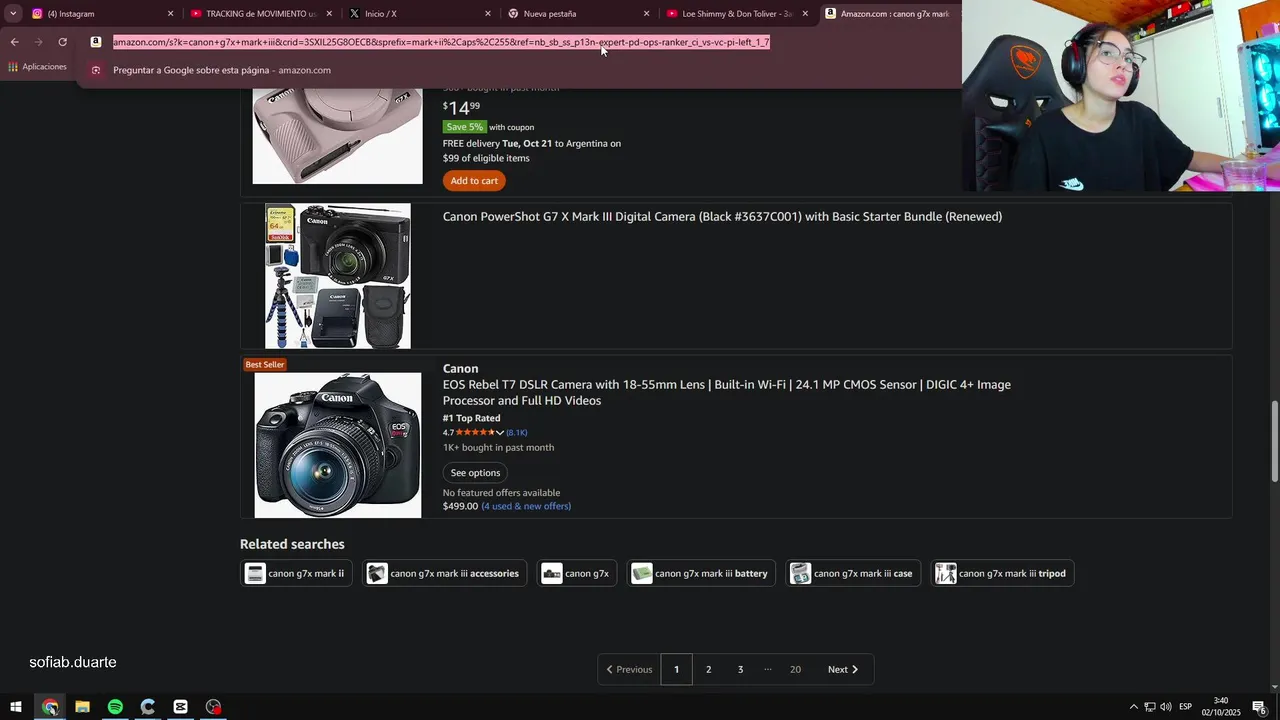Close the Nueva pestaña tab
The image size is (1280, 720).
pos(646,14)
